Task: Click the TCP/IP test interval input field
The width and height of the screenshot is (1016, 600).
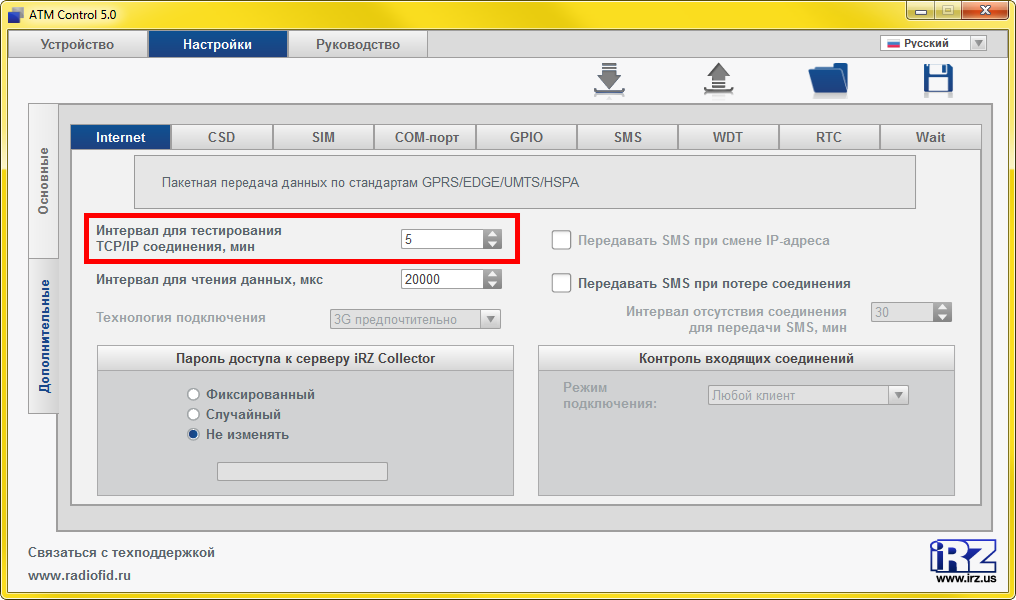Action: pos(440,239)
